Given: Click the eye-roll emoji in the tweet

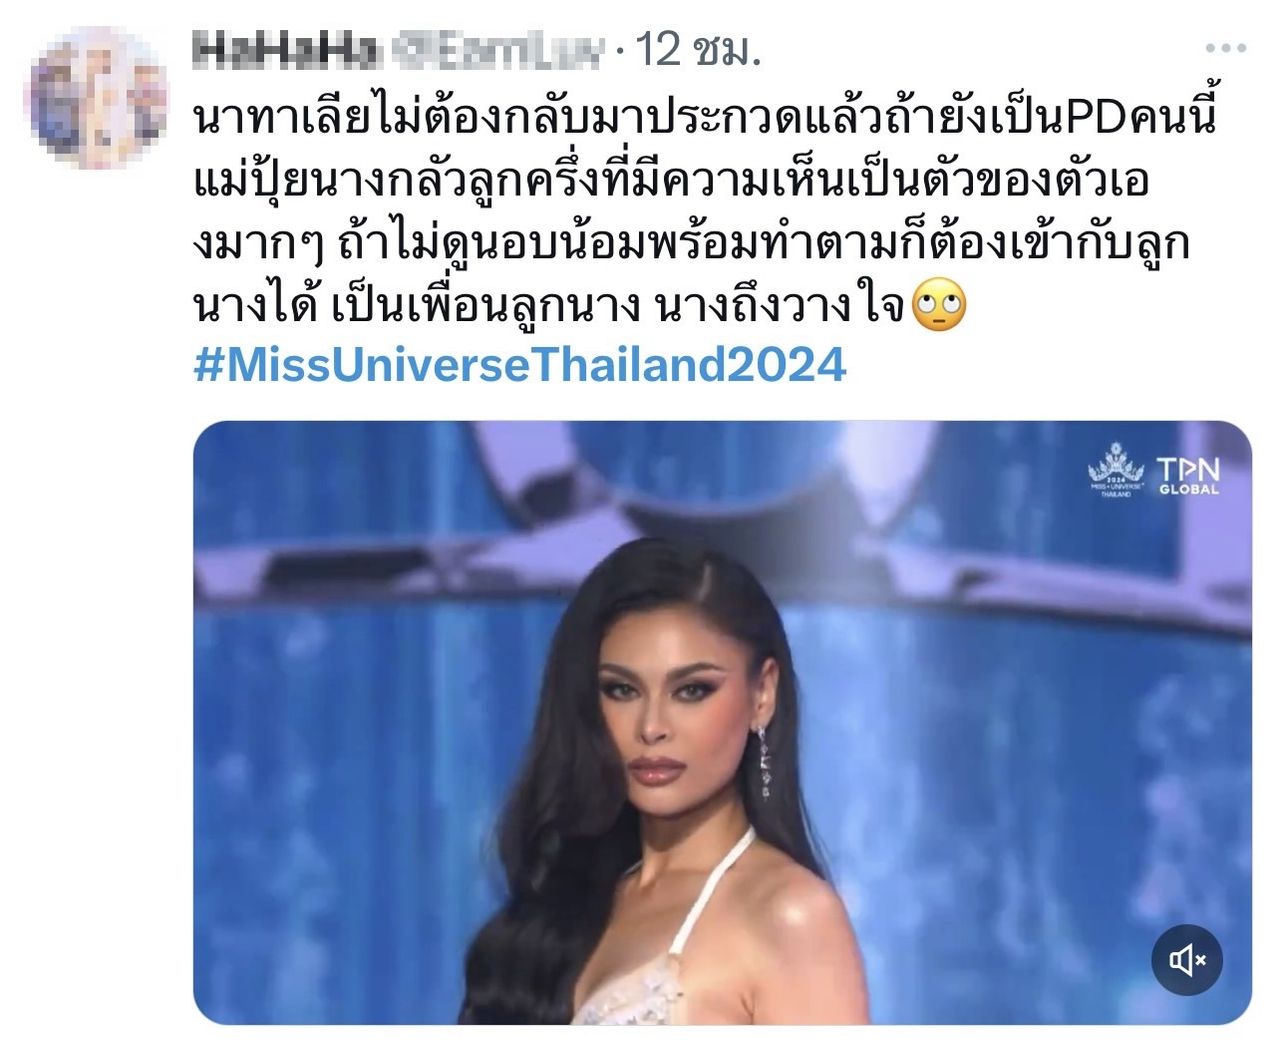Looking at the screenshot, I should [x=940, y=305].
